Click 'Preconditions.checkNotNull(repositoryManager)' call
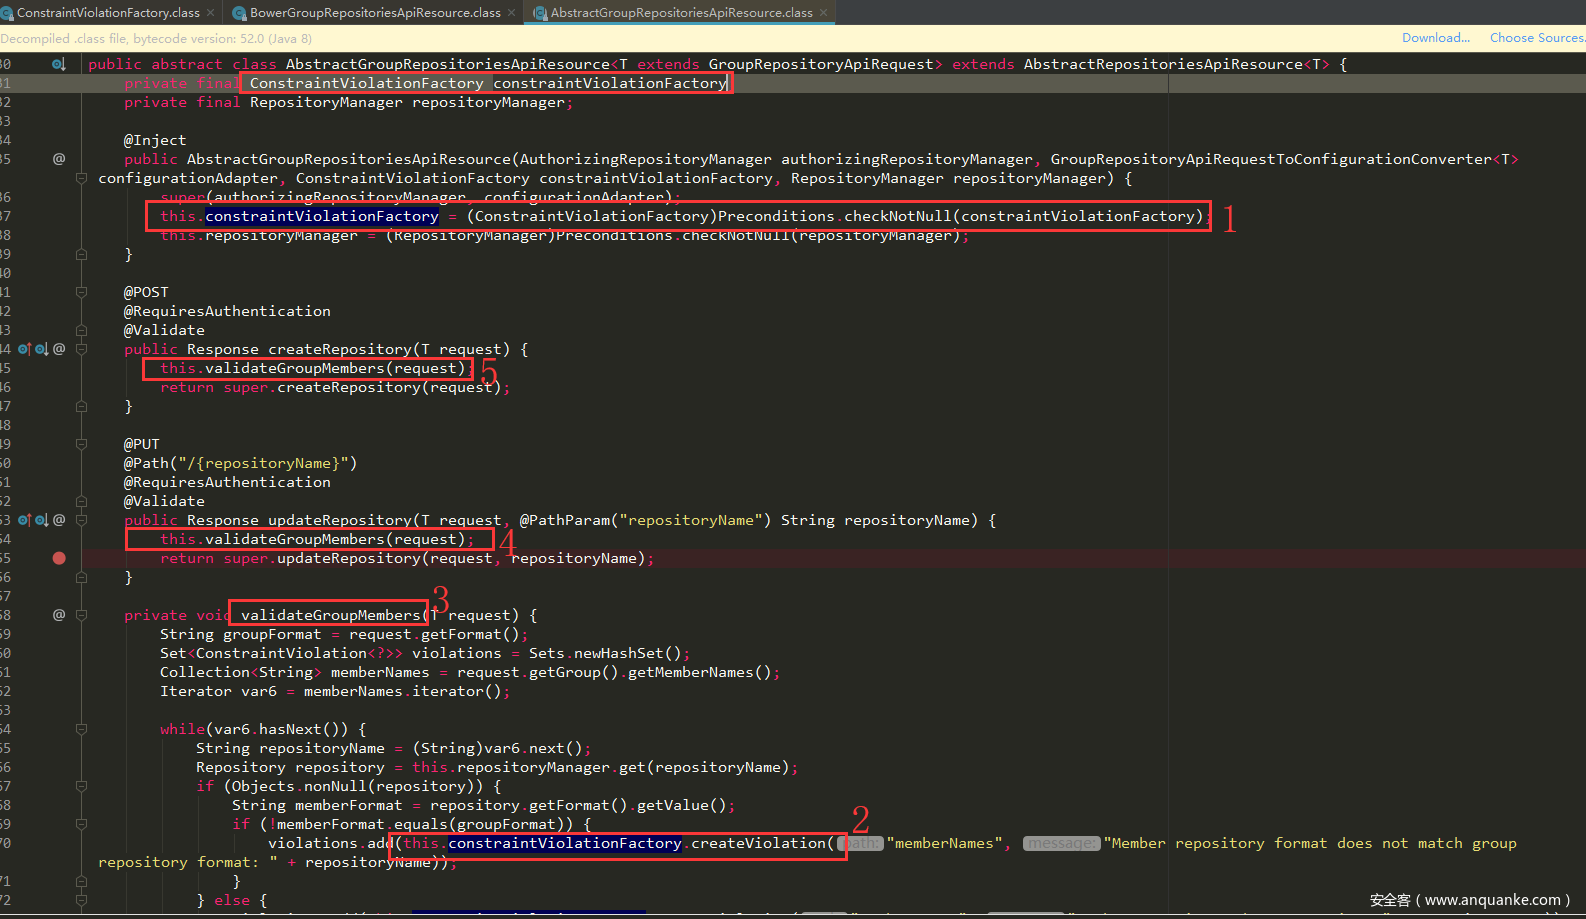1586x919 pixels. (758, 235)
